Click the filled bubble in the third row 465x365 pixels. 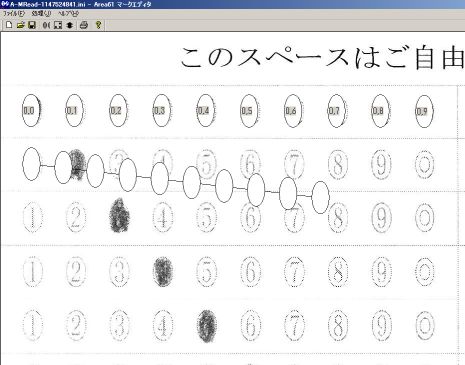click(119, 215)
